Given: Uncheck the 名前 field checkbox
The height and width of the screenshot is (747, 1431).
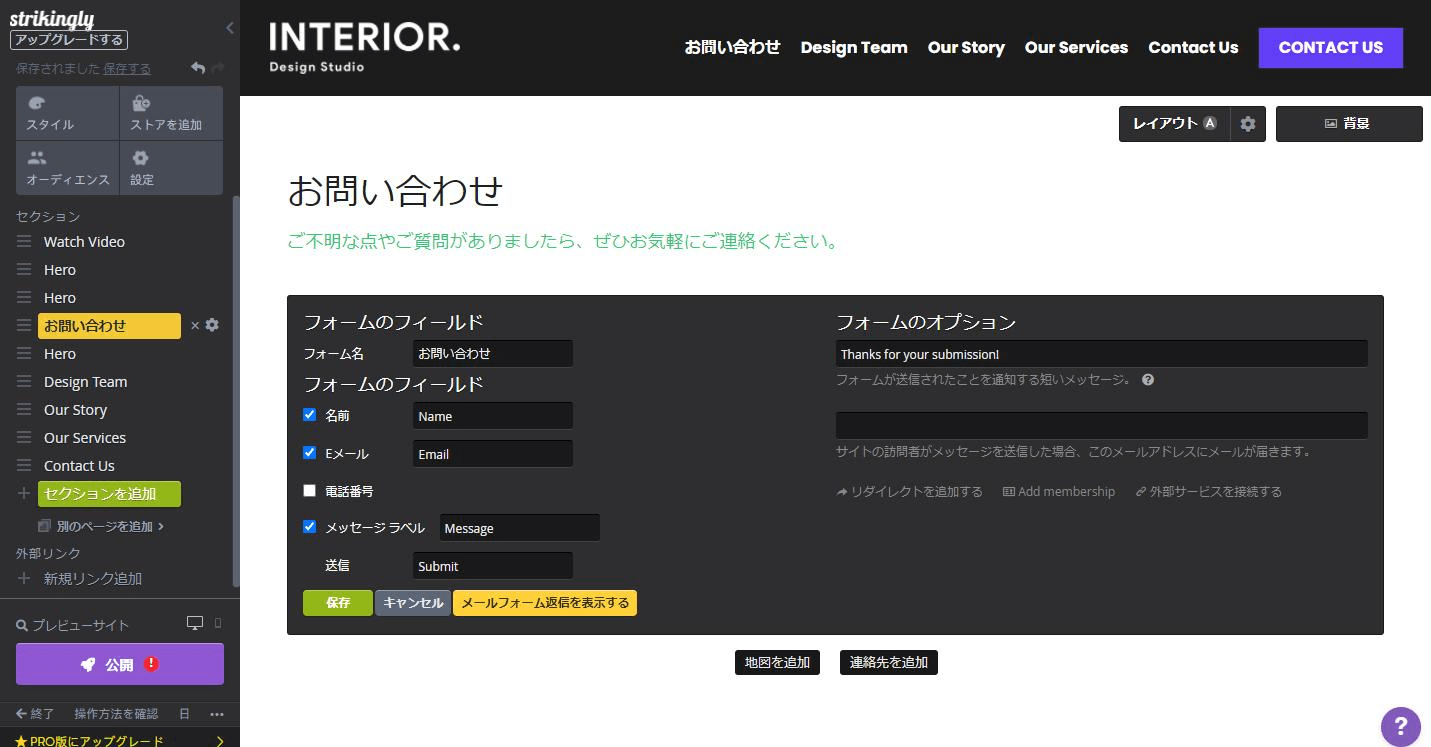Looking at the screenshot, I should coord(309,414).
